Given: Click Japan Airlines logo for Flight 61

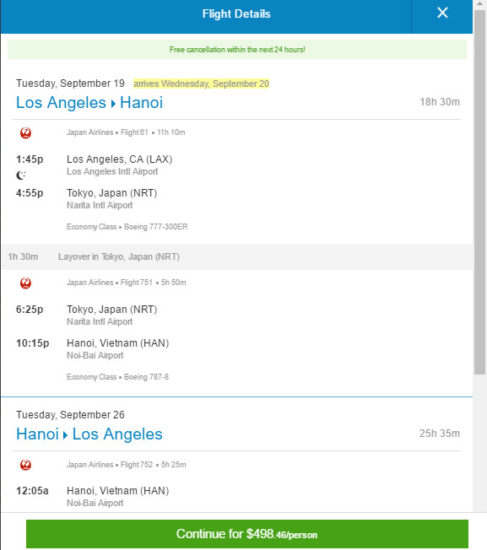Looking at the screenshot, I should (x=26, y=133).
